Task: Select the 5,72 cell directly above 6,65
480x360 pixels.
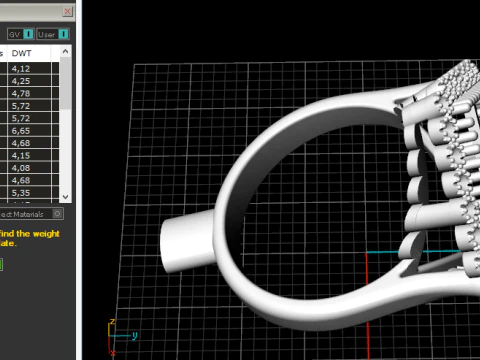Action: (29, 118)
